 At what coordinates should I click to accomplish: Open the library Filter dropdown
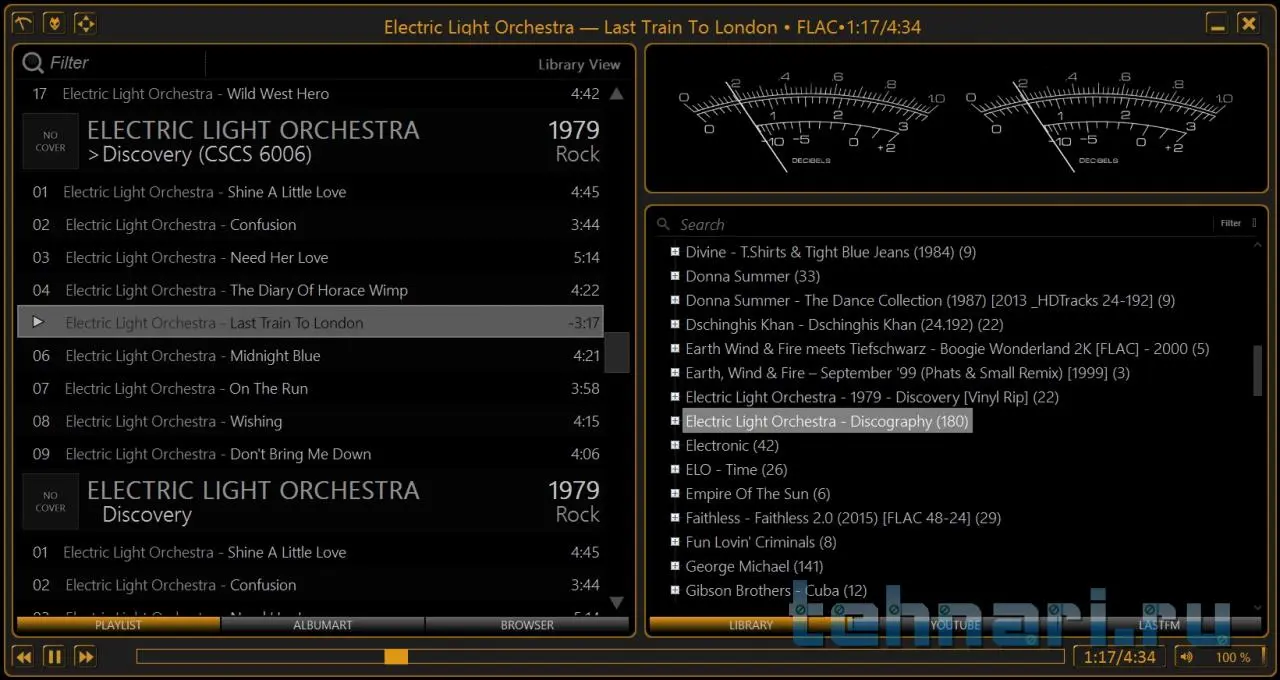[1238, 224]
